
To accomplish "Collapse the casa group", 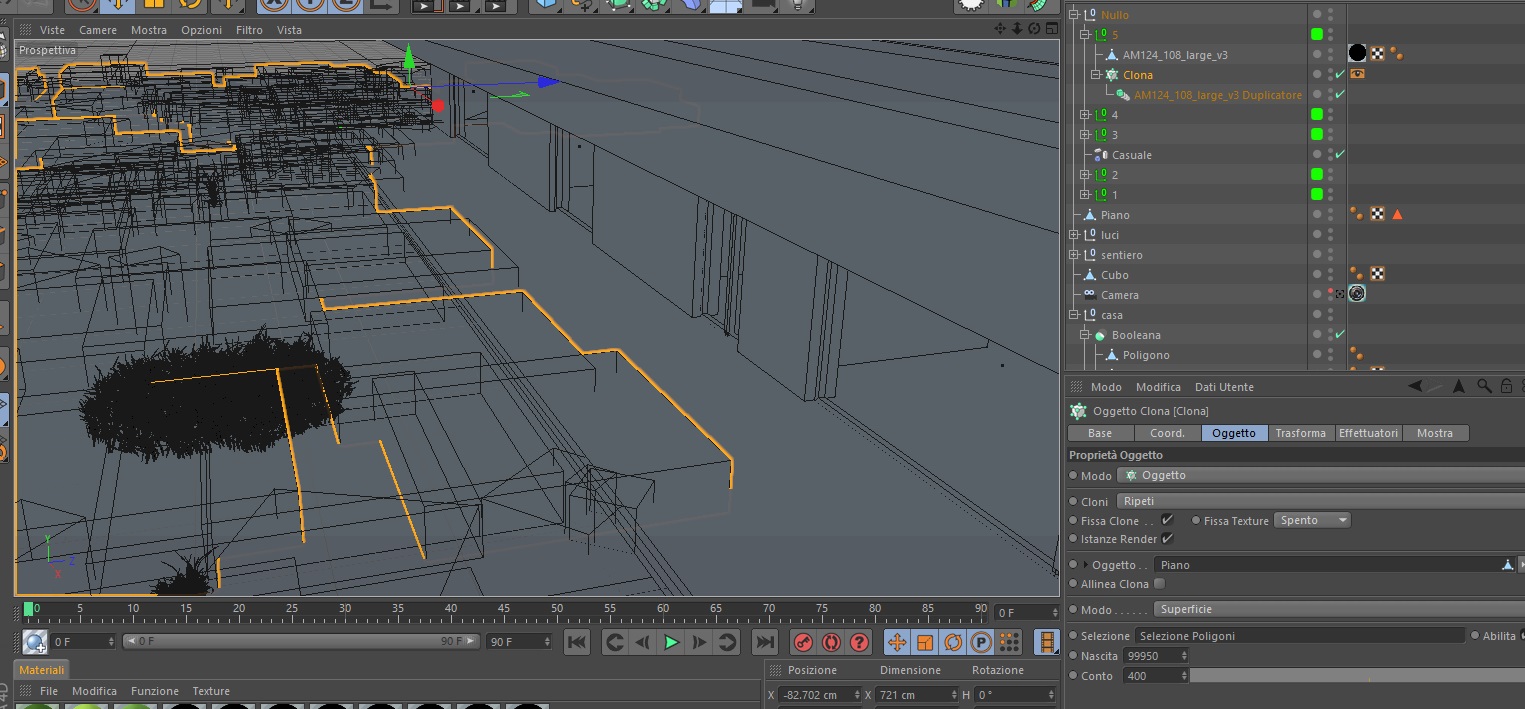I will pos(1074,314).
